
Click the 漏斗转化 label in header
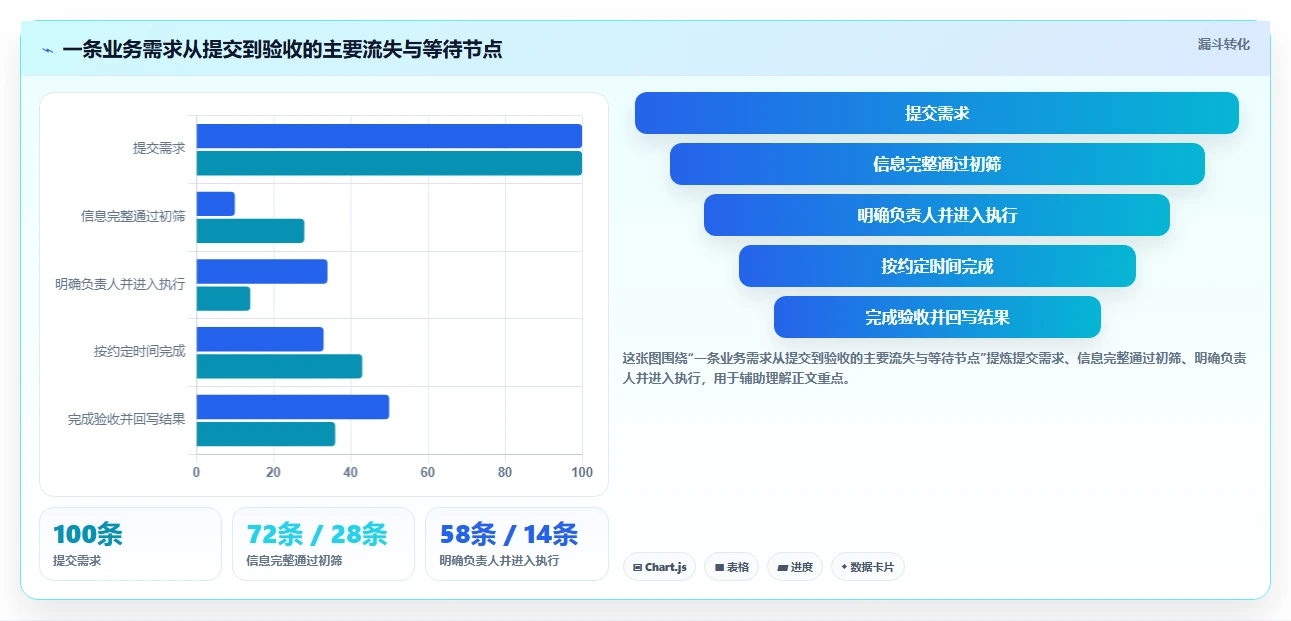coord(1223,44)
